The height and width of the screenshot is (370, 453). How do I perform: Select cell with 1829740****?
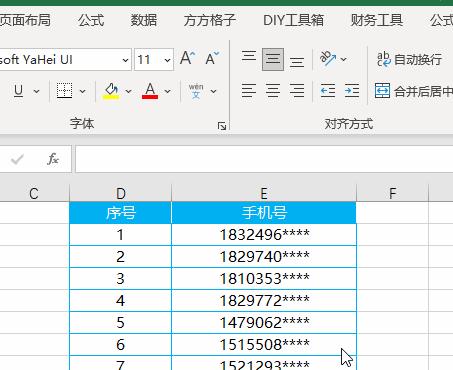pos(264,257)
